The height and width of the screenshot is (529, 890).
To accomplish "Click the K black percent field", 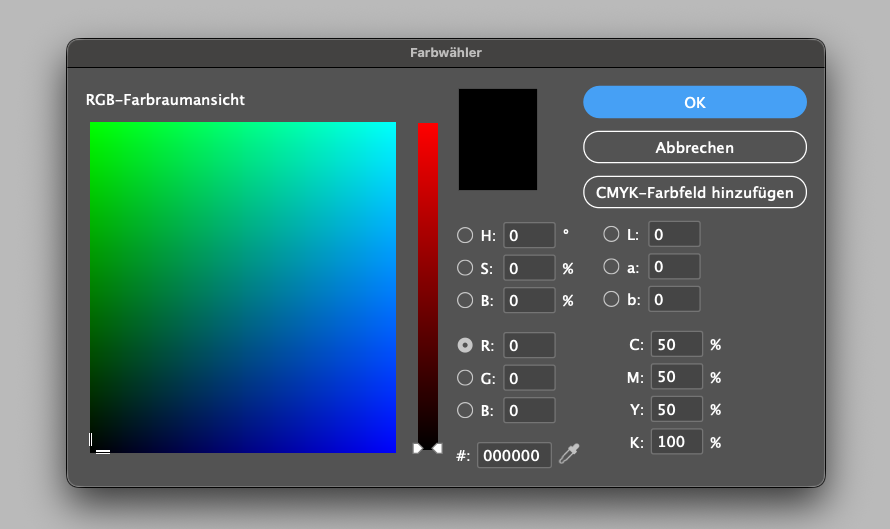I will tap(677, 442).
